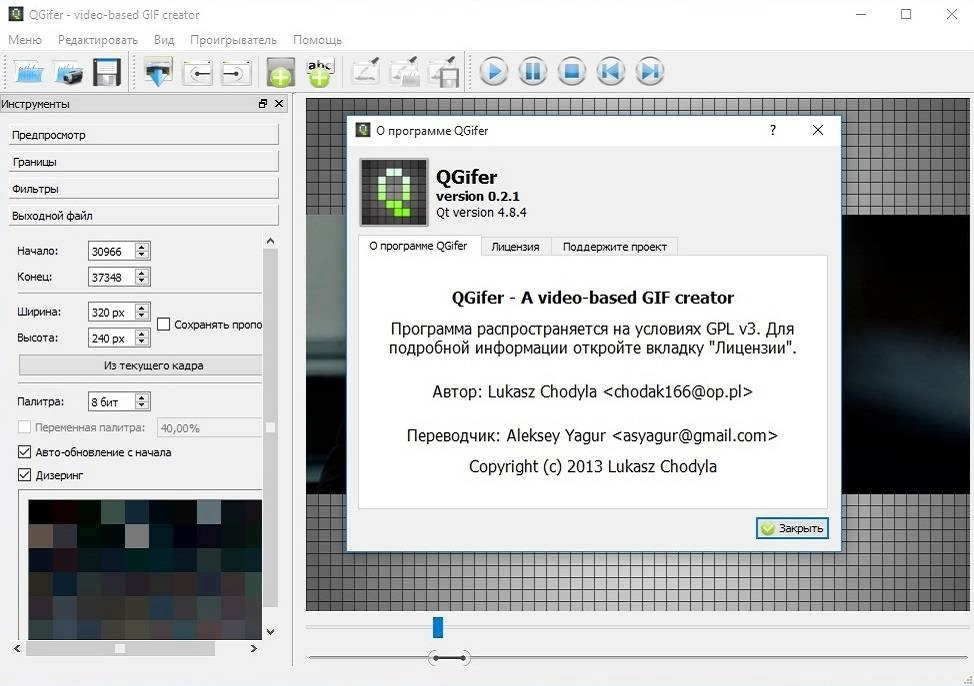Click the color palette preview grid
The width and height of the screenshot is (974, 686).
coord(145,569)
